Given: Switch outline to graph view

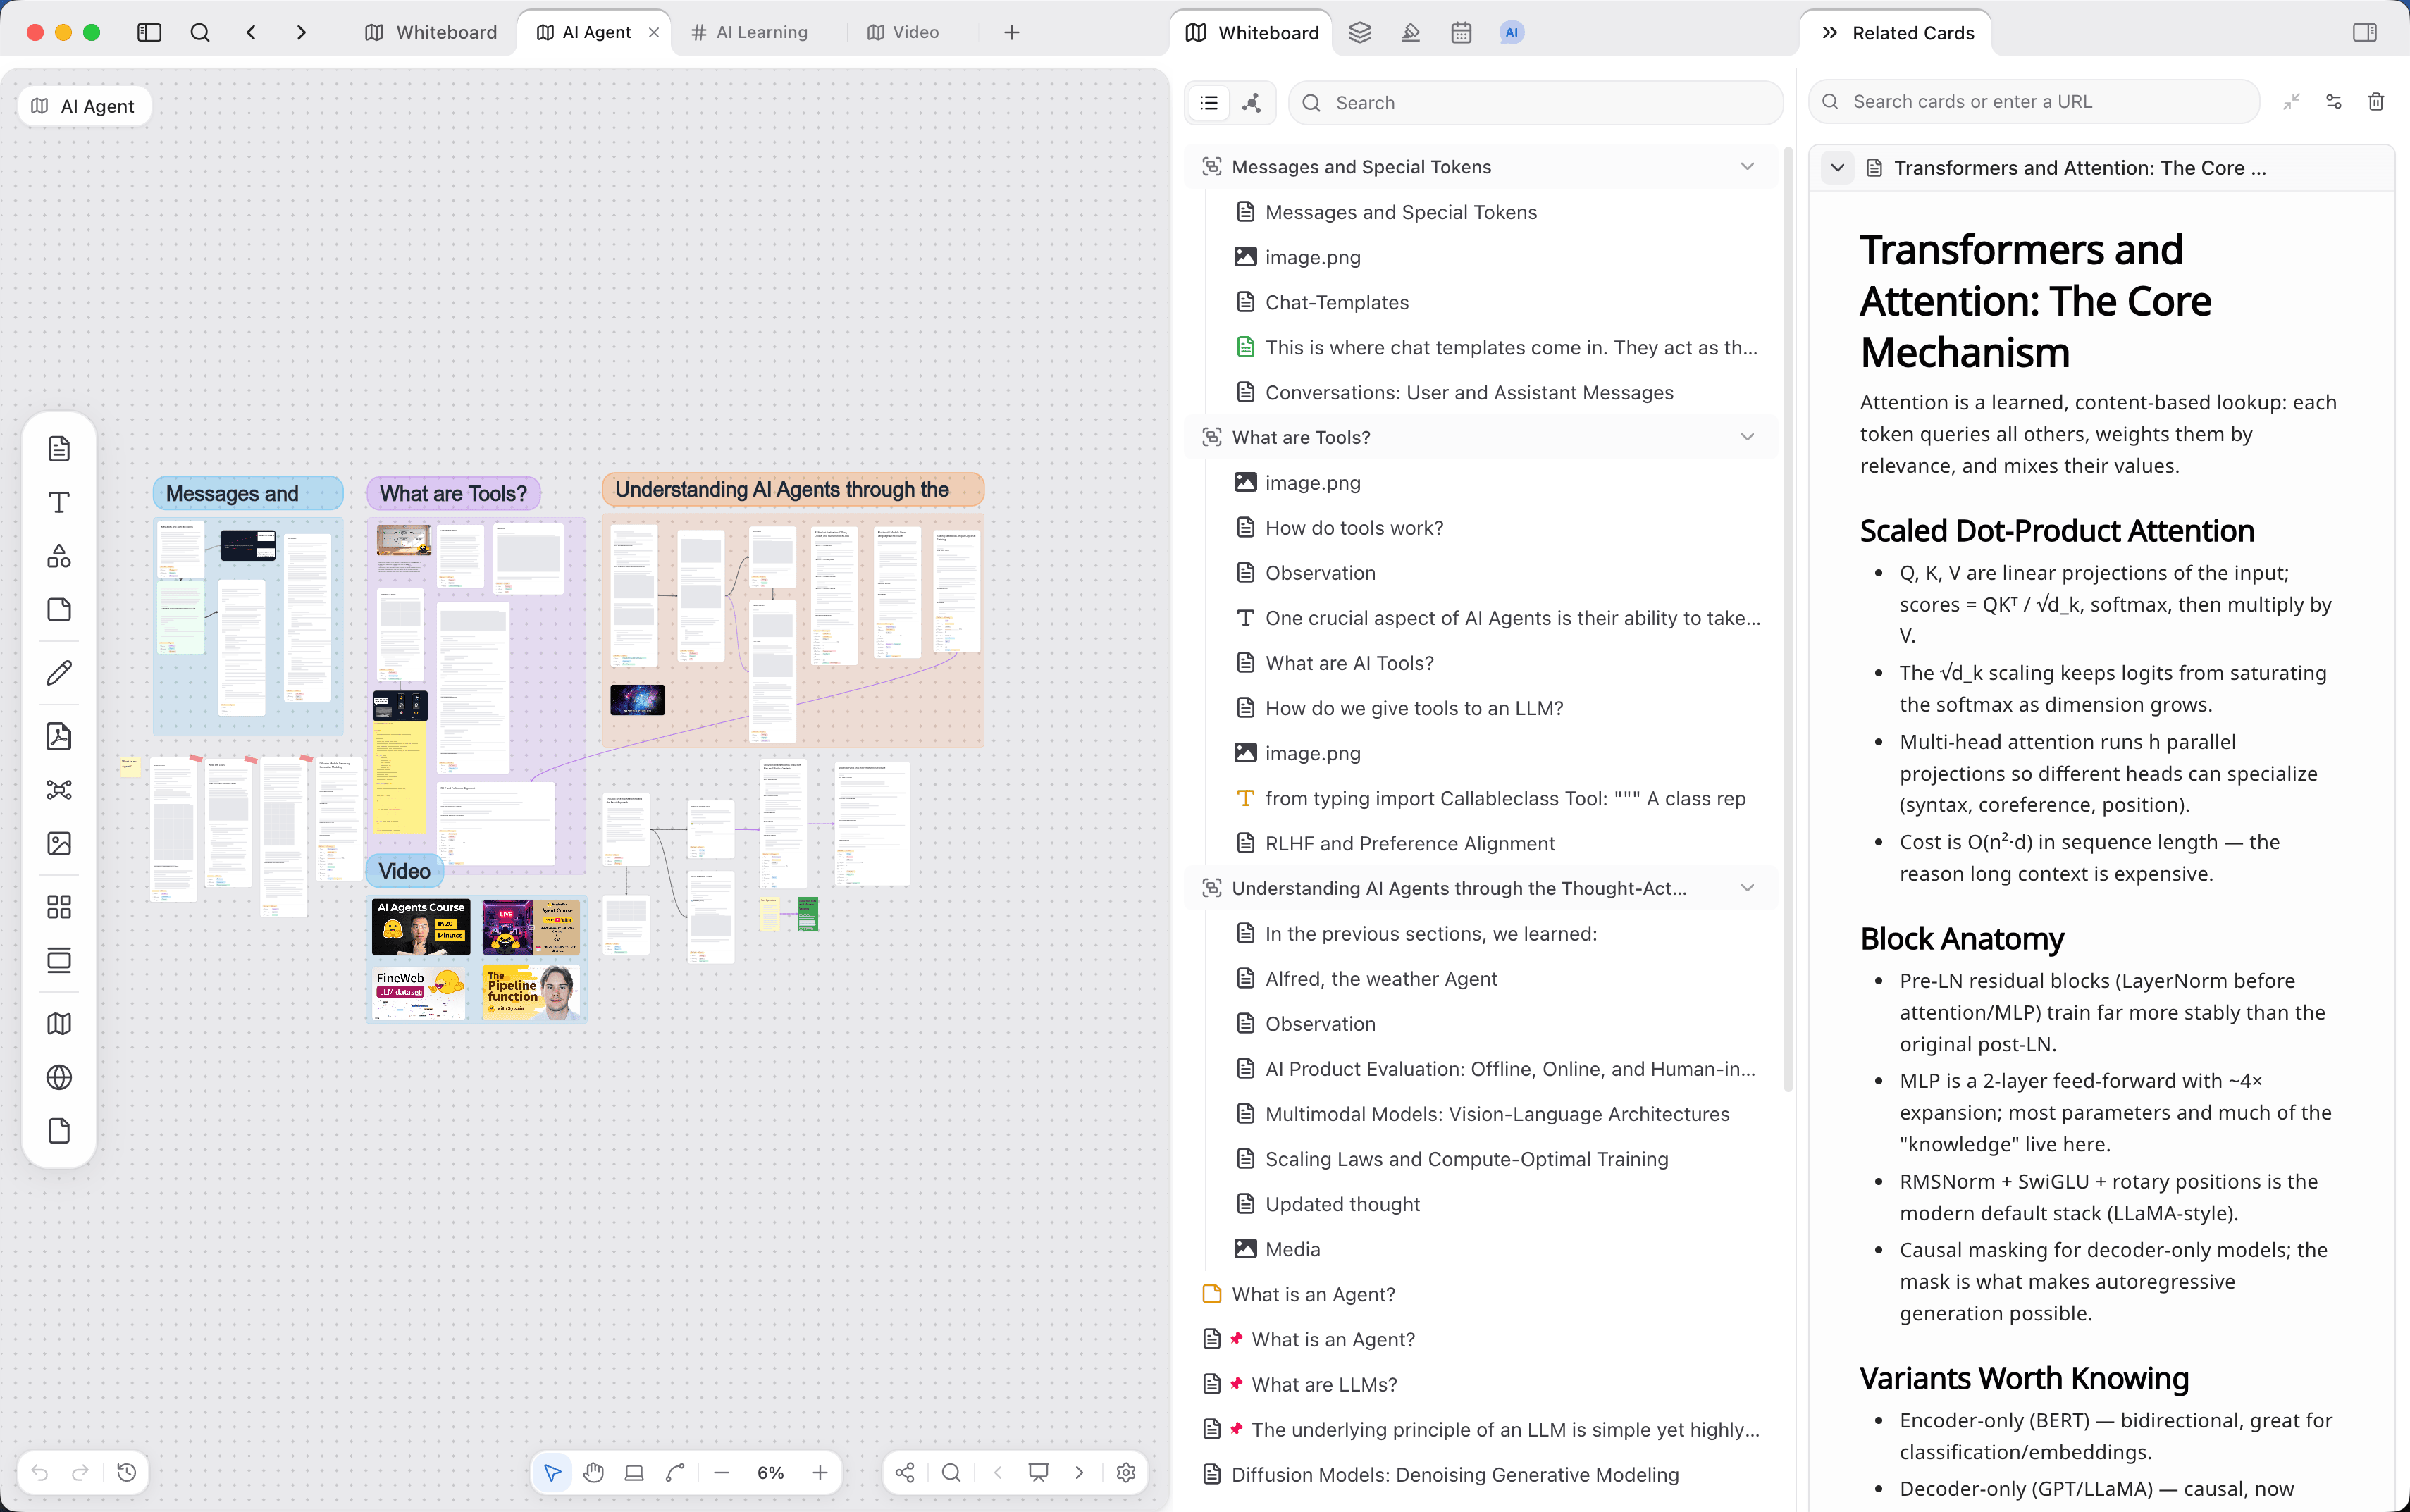Looking at the screenshot, I should [x=1251, y=103].
